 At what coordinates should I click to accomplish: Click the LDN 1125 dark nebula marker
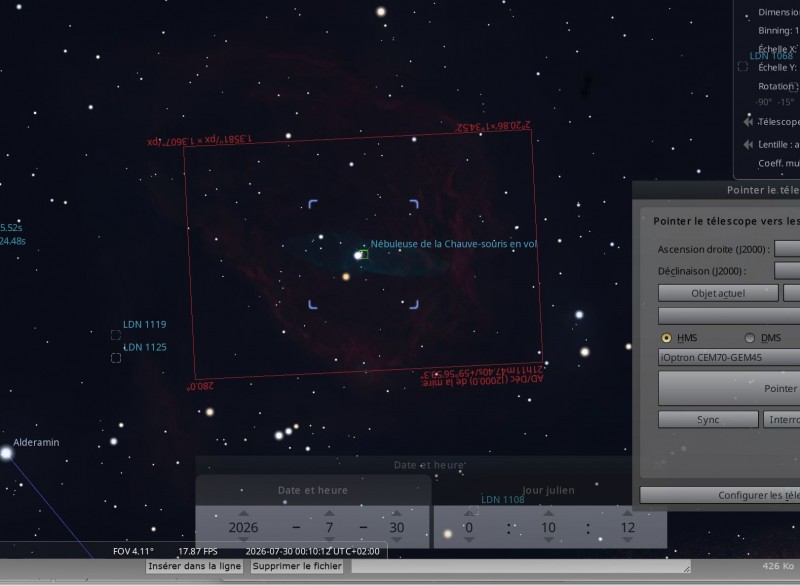click(116, 358)
